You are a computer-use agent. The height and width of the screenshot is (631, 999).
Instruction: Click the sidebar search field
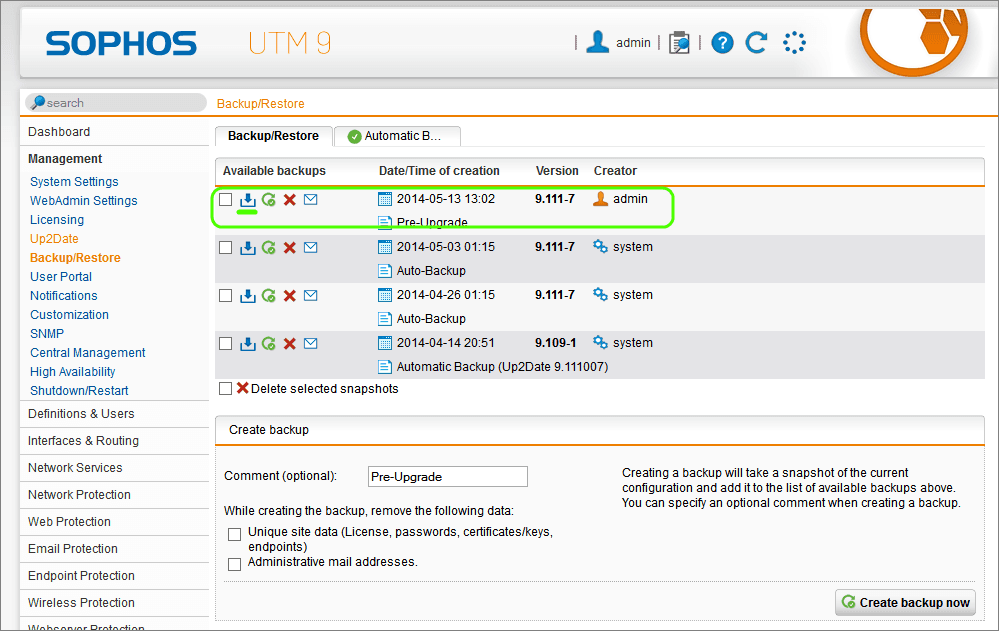click(116, 103)
